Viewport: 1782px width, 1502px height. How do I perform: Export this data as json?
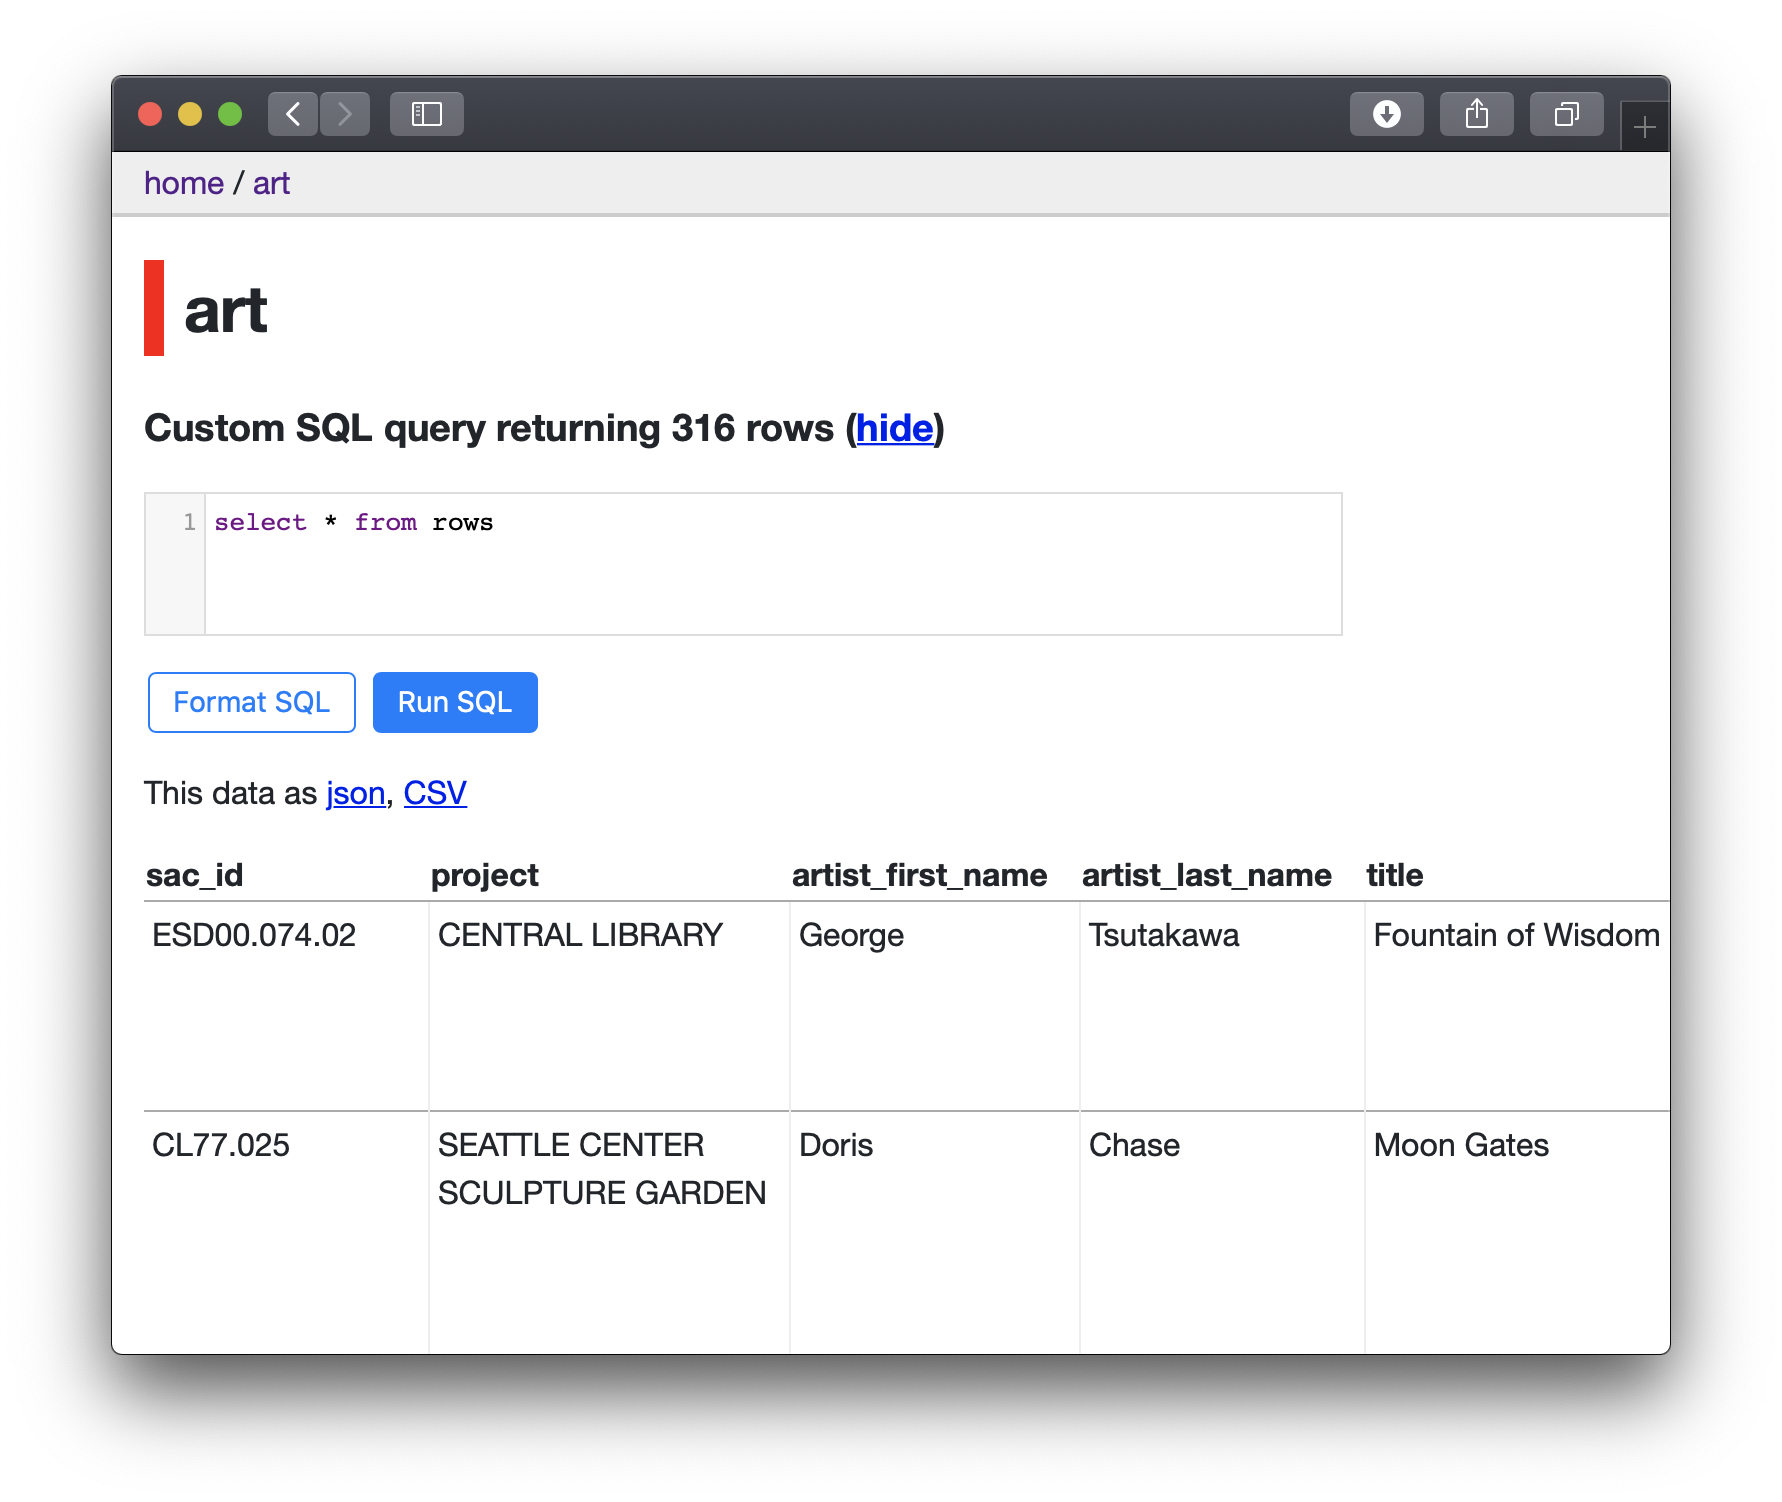pos(355,793)
